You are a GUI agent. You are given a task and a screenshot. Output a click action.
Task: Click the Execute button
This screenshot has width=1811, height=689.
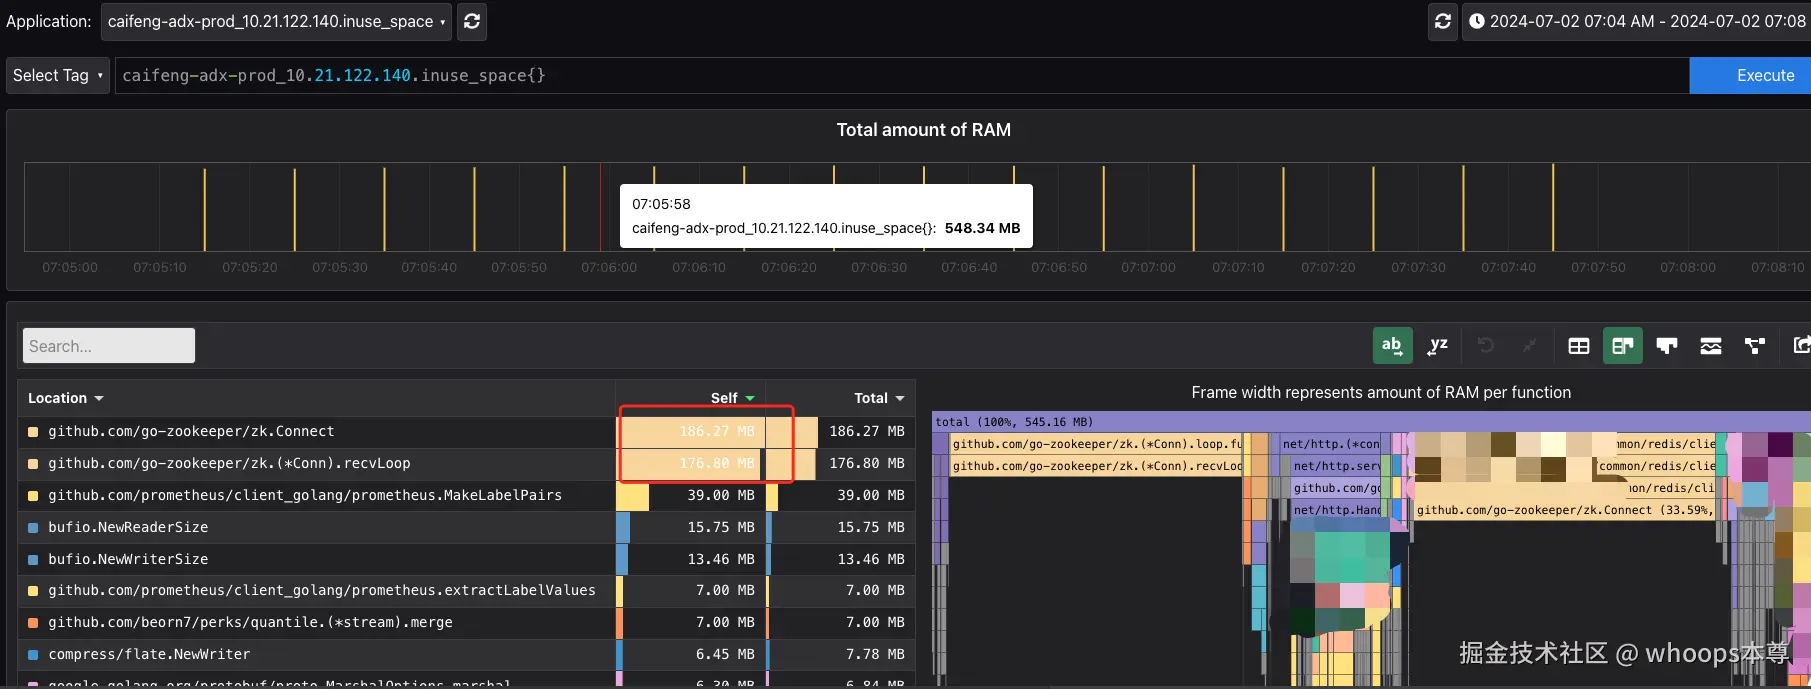click(x=1750, y=75)
